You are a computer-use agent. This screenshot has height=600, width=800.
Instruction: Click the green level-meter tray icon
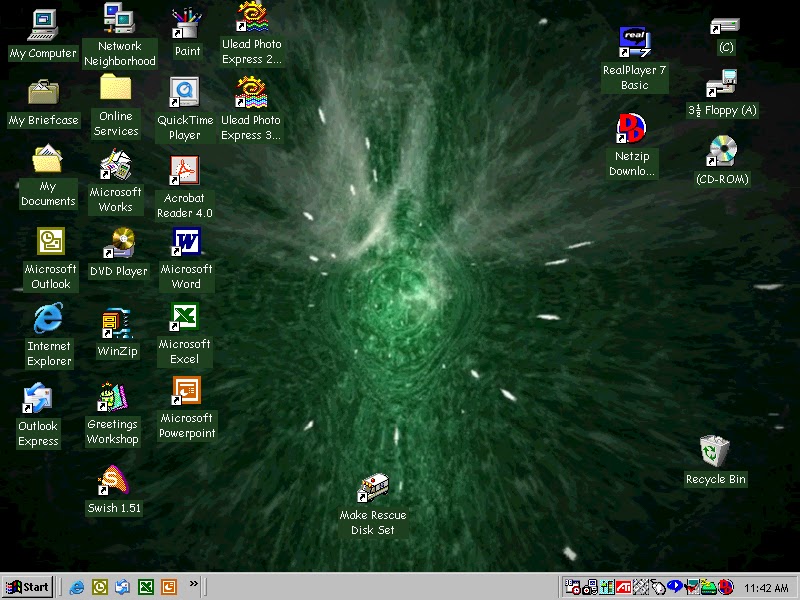[607, 587]
